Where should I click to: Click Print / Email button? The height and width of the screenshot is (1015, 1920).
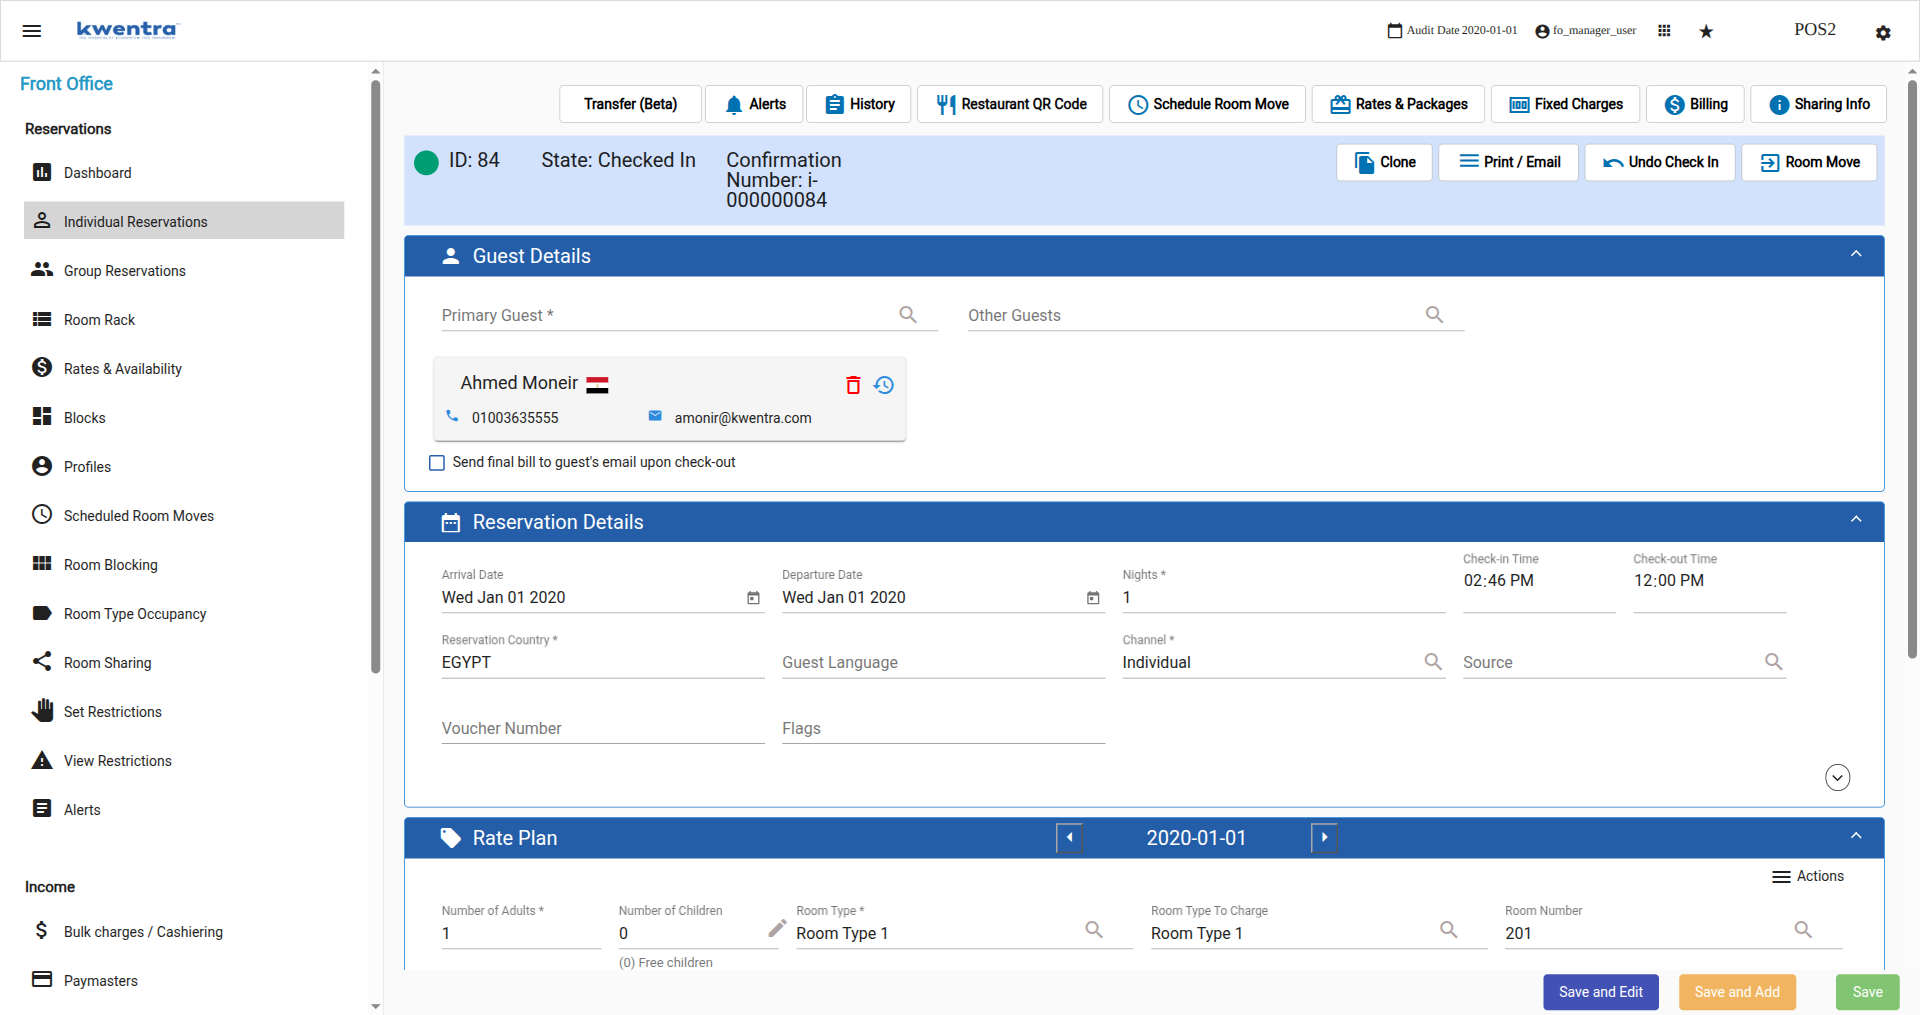point(1508,162)
